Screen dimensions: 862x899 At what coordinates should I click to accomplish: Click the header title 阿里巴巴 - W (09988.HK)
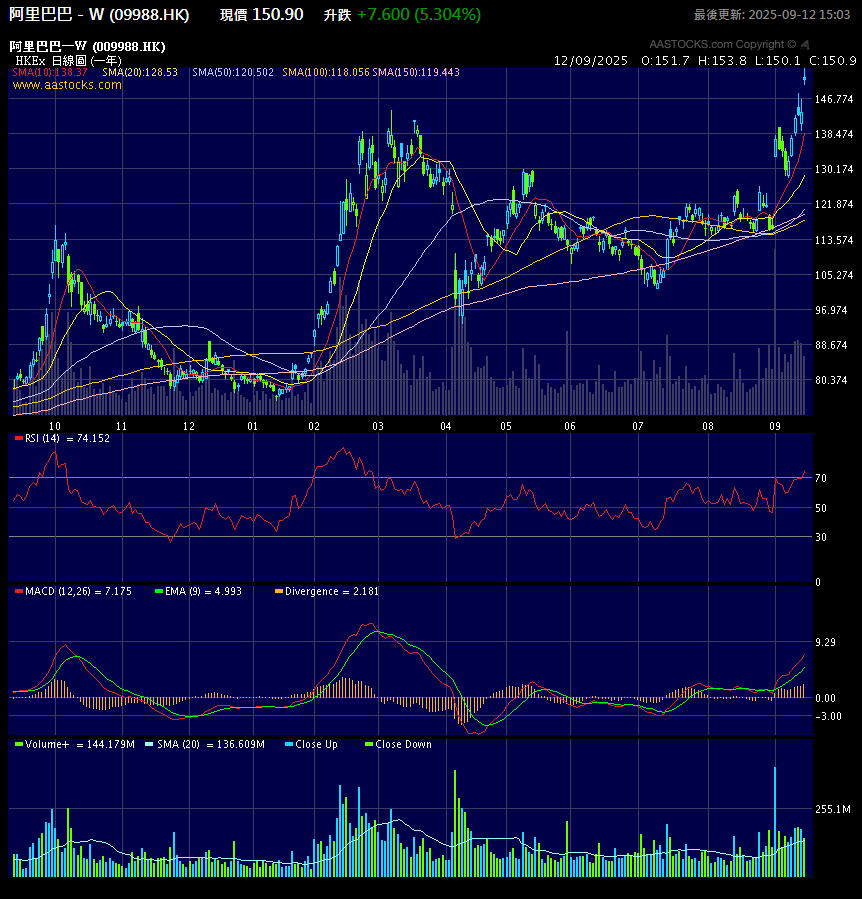tap(99, 14)
